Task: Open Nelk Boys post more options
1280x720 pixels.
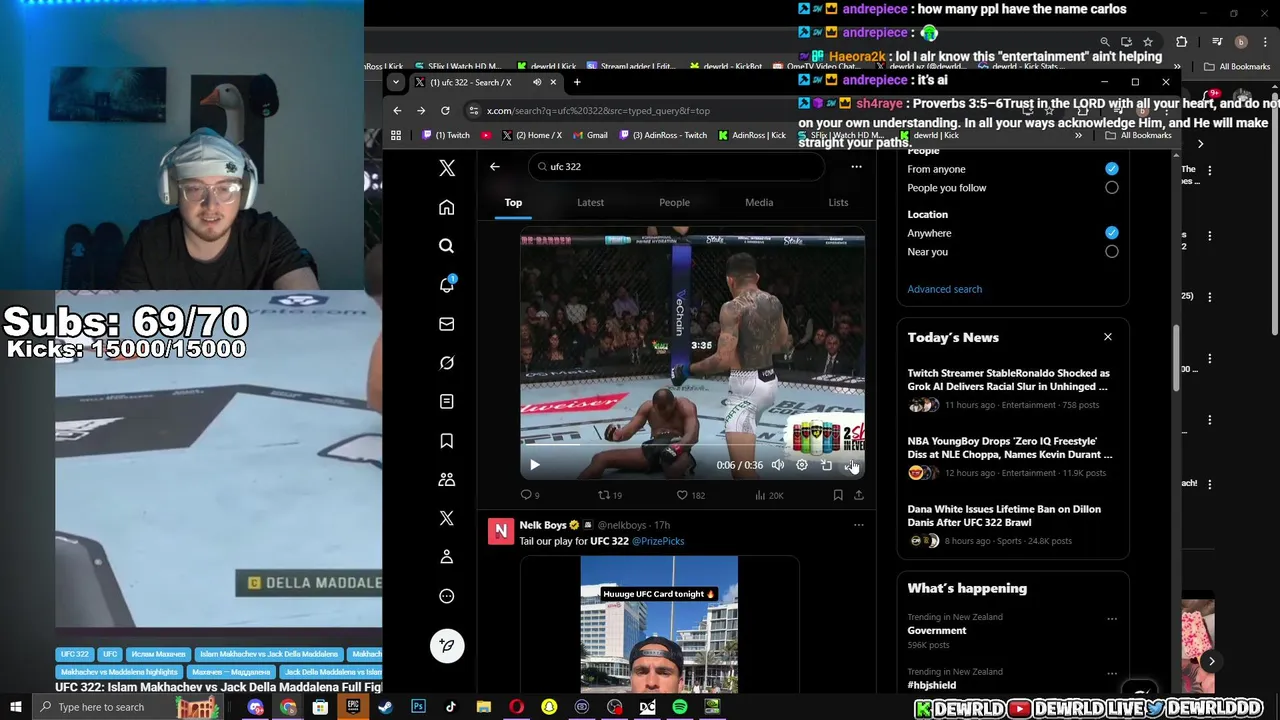Action: click(858, 525)
